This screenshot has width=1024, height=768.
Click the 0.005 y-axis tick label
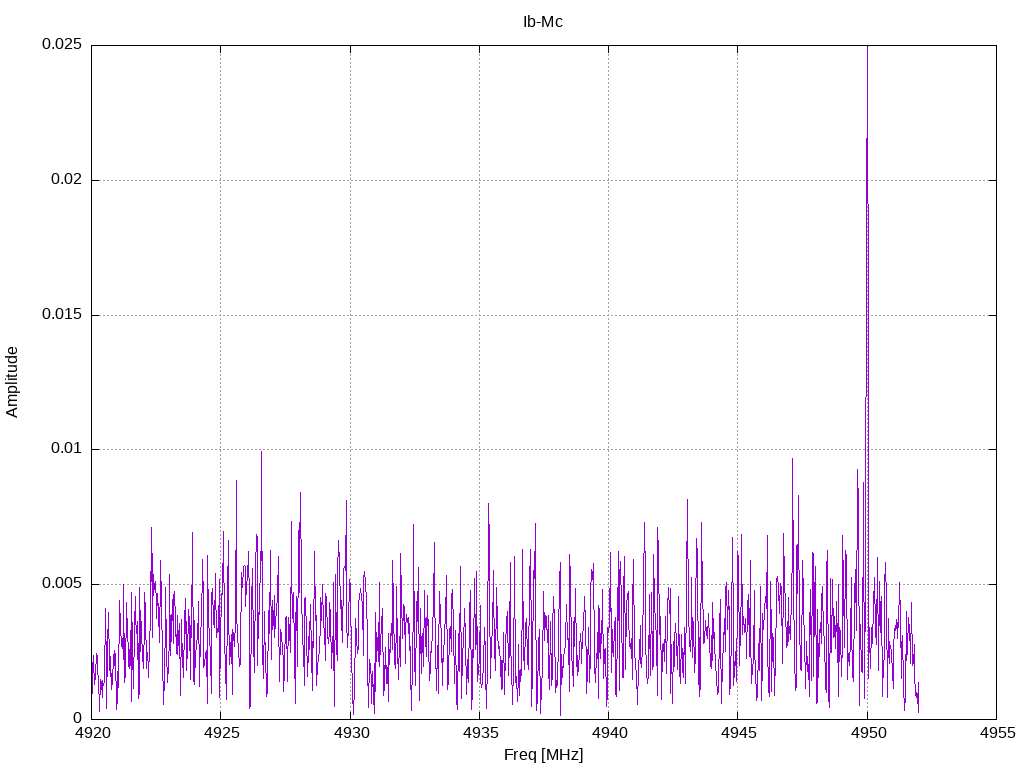tap(61, 584)
